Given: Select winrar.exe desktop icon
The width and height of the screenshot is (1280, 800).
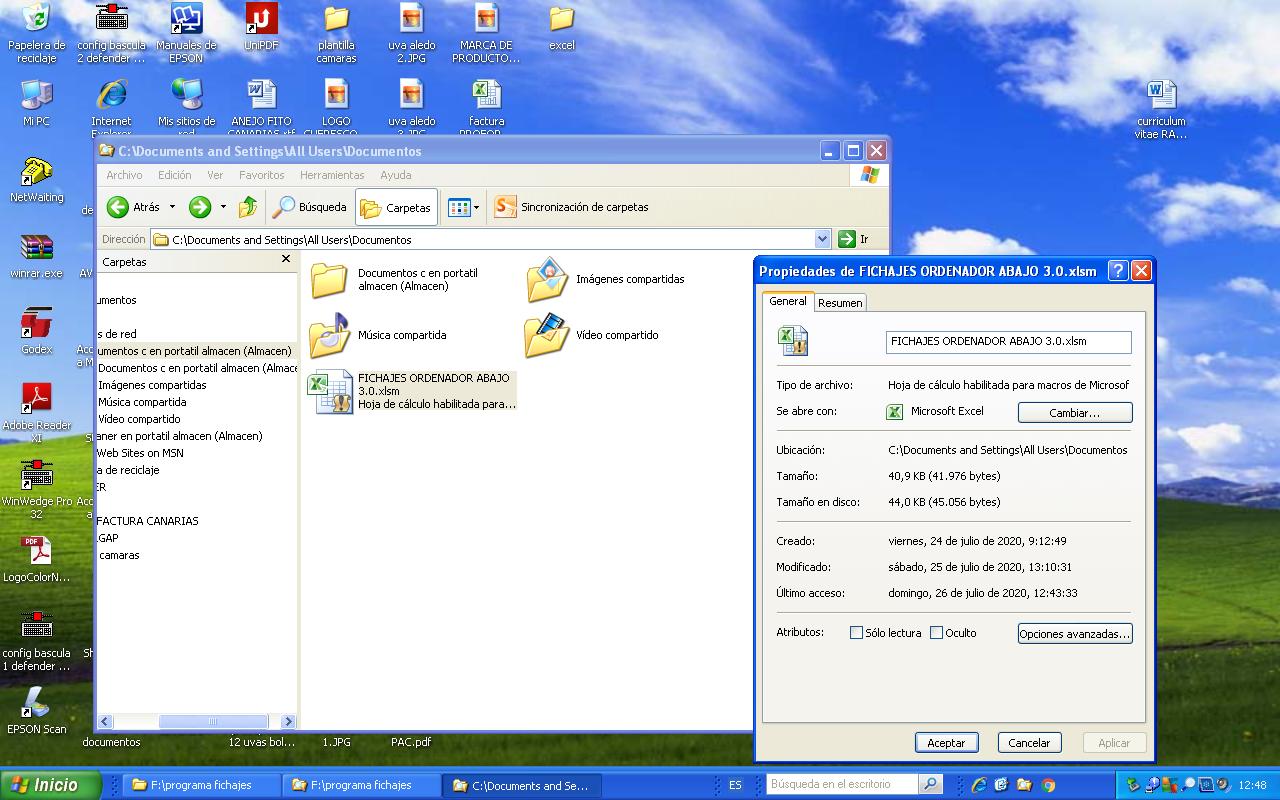Looking at the screenshot, I should pyautogui.click(x=36, y=255).
